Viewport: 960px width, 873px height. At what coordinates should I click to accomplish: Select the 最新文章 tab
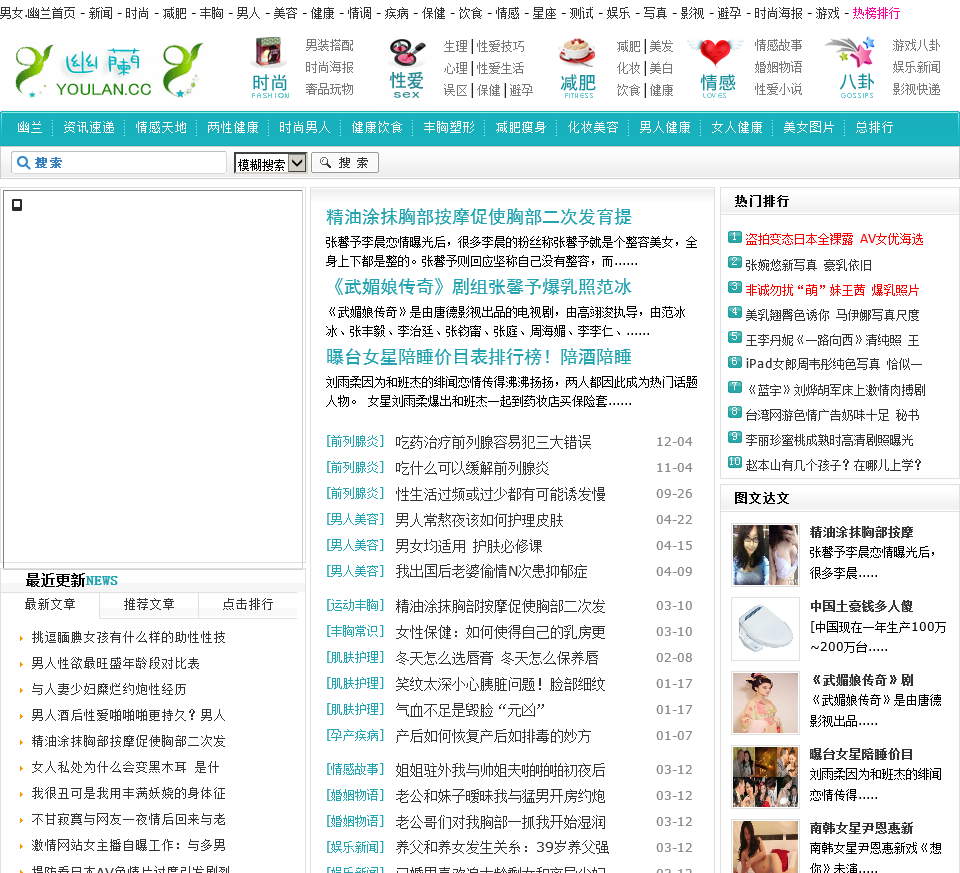pyautogui.click(x=50, y=604)
